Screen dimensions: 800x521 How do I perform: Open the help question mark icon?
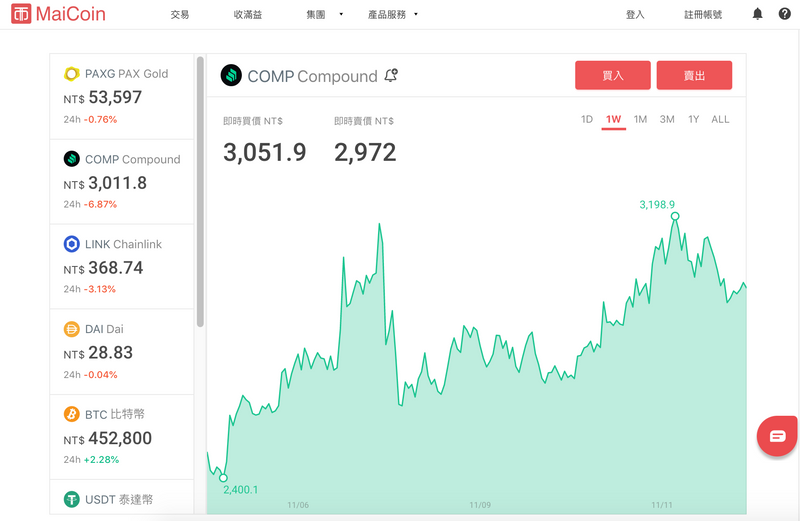[x=785, y=14]
